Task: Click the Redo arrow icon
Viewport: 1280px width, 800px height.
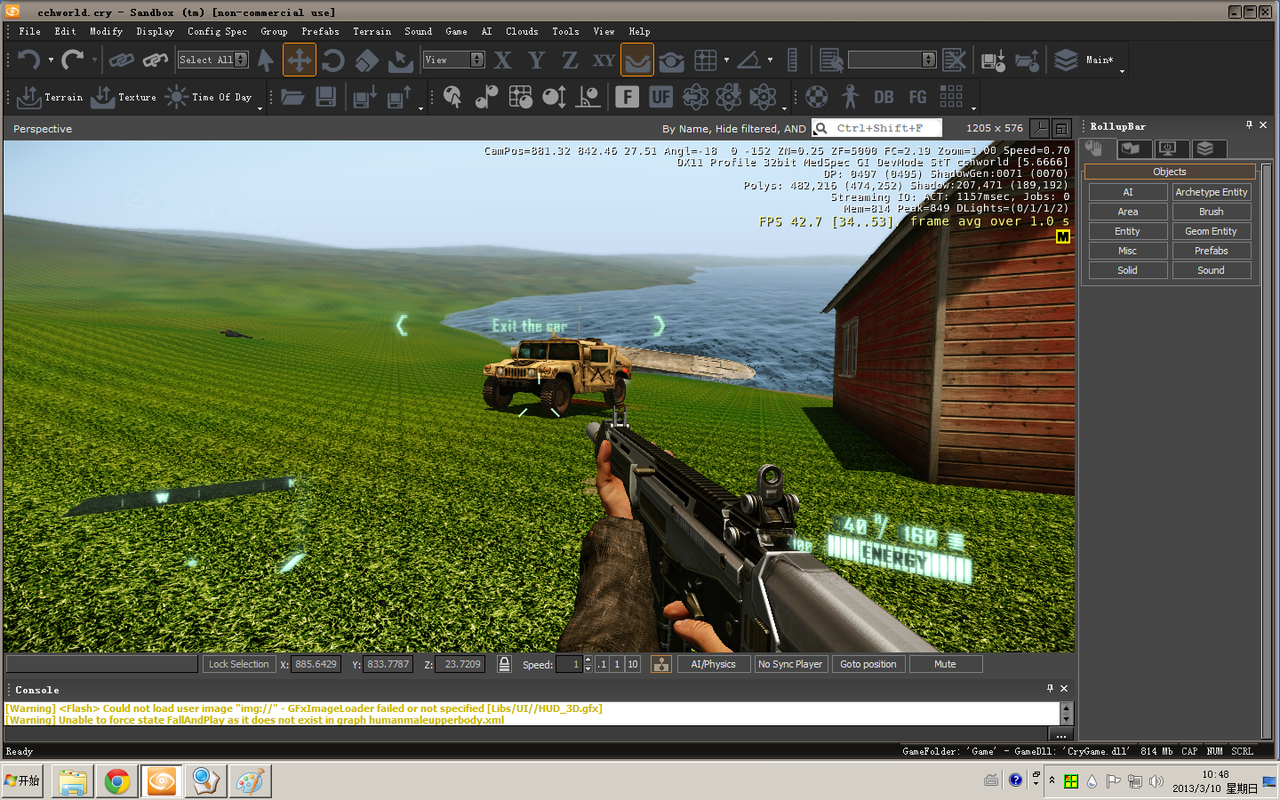Action: (x=72, y=60)
